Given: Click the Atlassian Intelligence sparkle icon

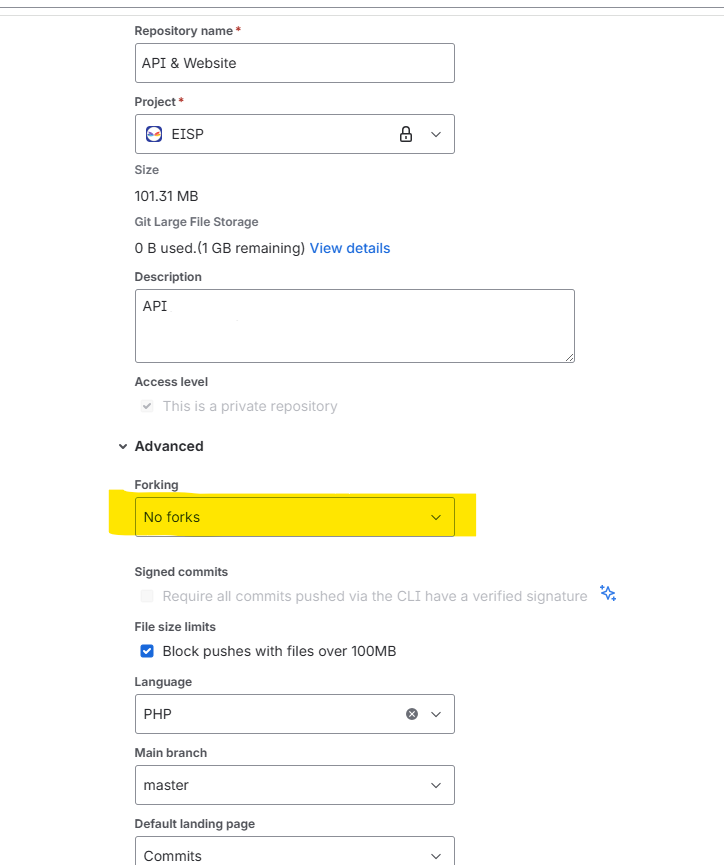Looking at the screenshot, I should click(x=608, y=593).
